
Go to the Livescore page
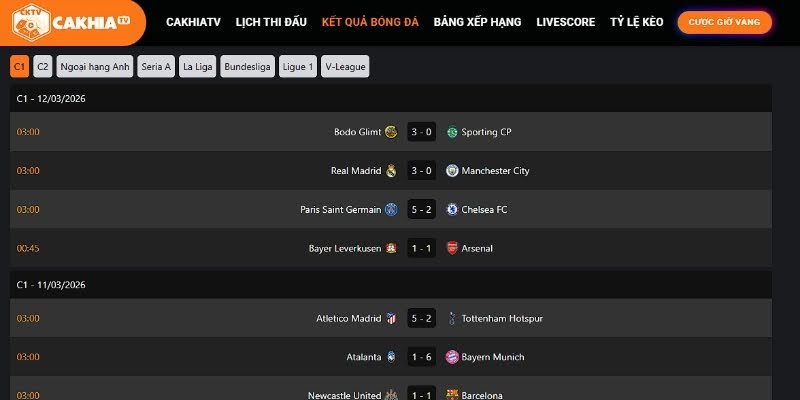coord(565,22)
